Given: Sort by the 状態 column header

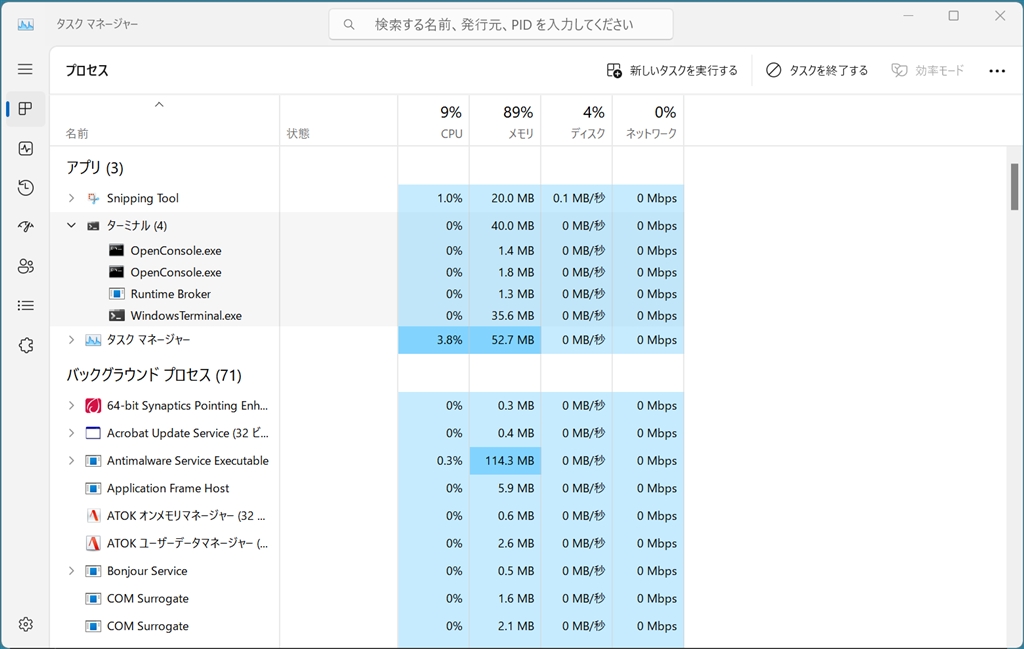Looking at the screenshot, I should click(x=338, y=121).
